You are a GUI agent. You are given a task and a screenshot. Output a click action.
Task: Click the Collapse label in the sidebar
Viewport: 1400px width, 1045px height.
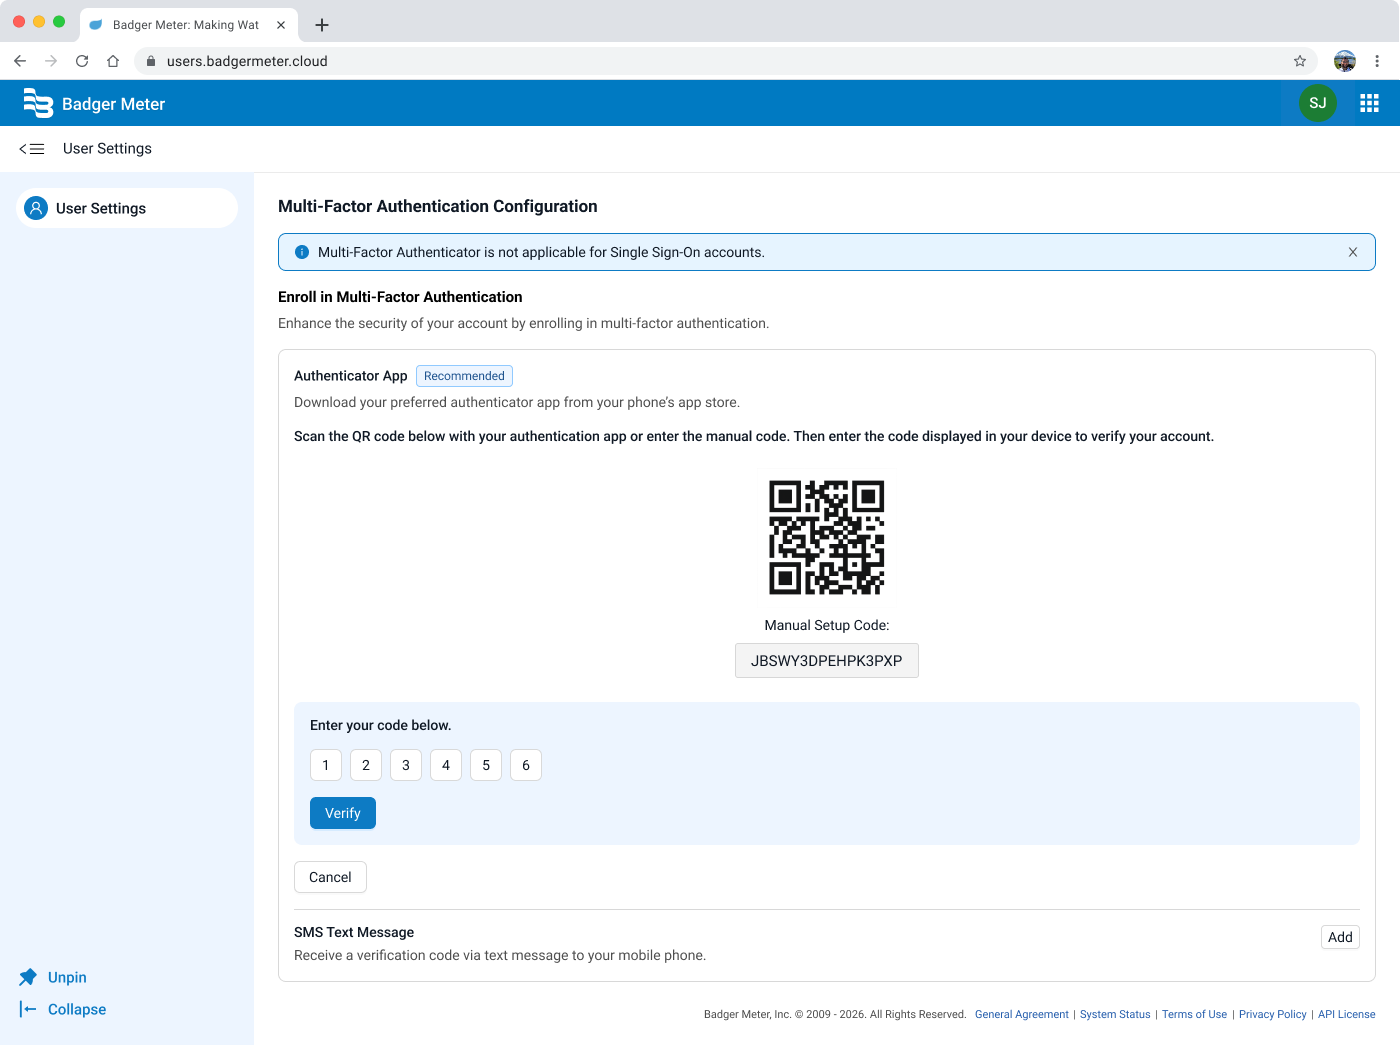point(77,1009)
